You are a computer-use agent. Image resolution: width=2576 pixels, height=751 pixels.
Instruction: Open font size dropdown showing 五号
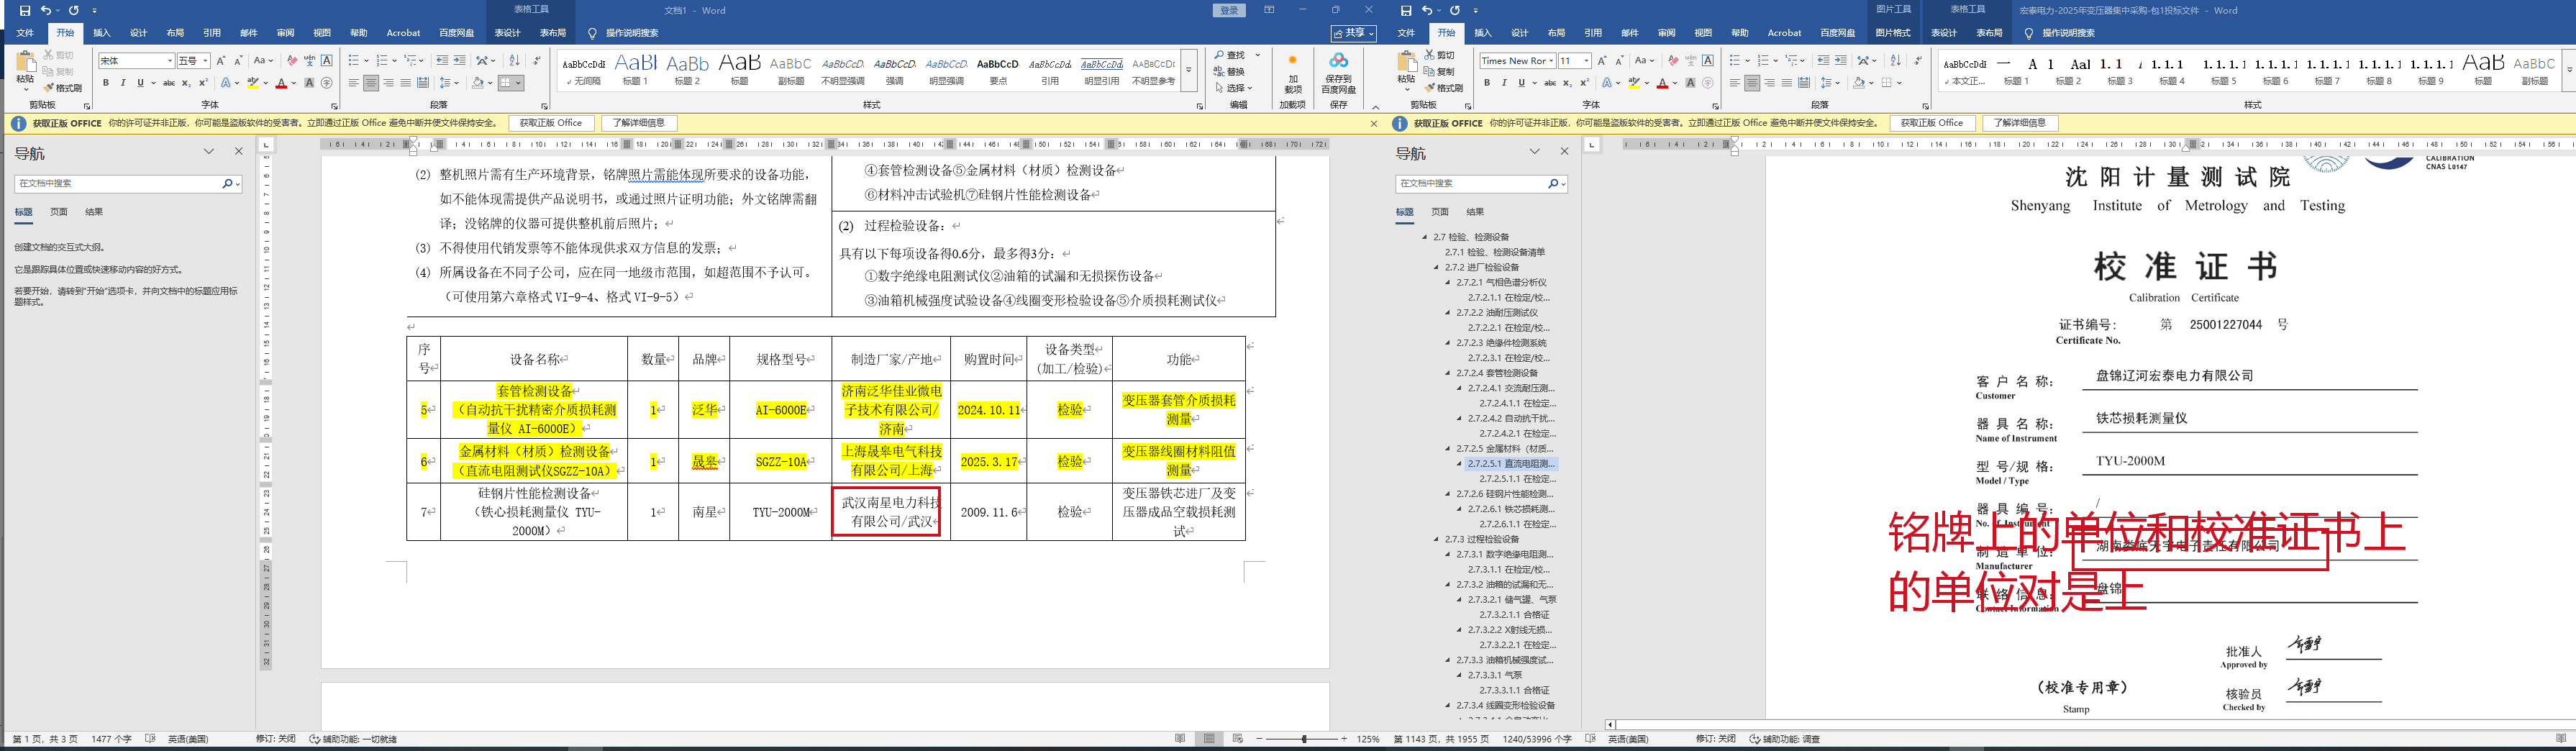(x=205, y=61)
